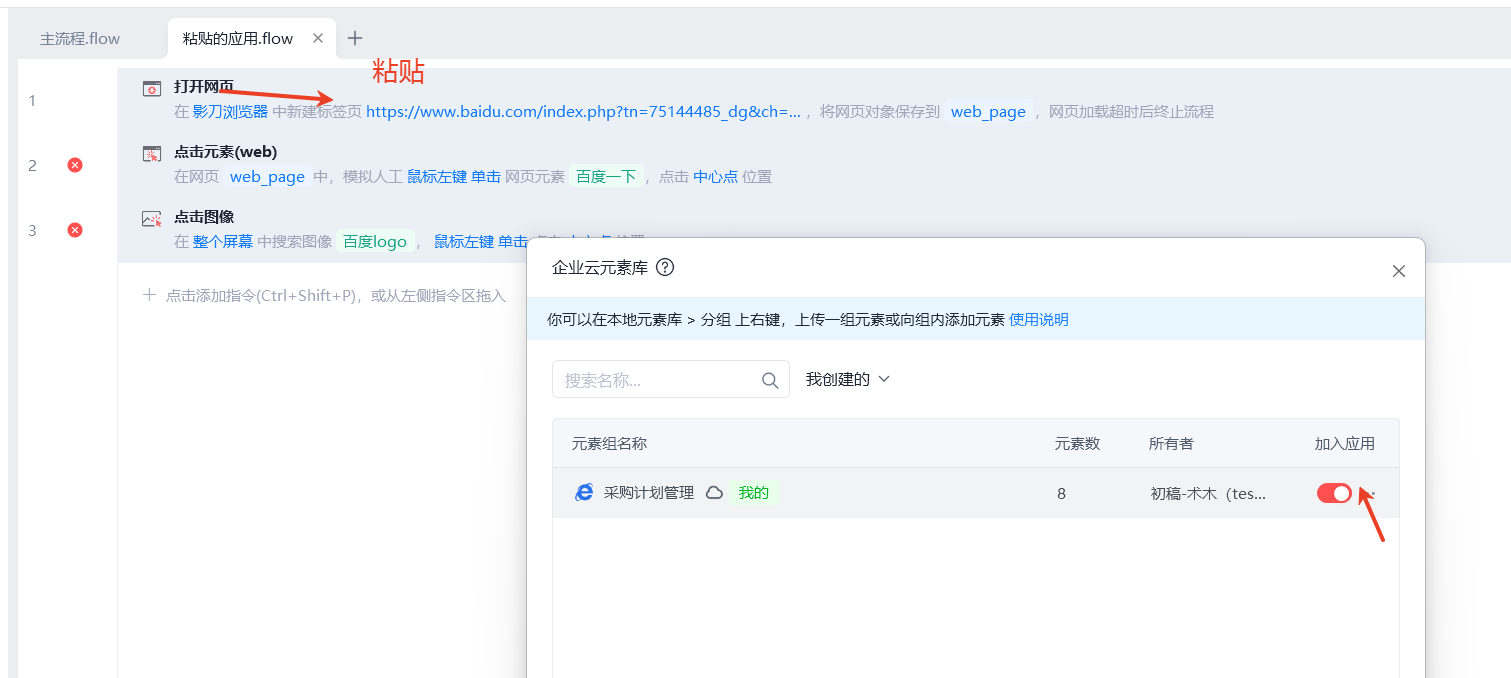Open more options for 采购计划管理 row
The image size is (1511, 678).
pyautogui.click(x=1373, y=493)
